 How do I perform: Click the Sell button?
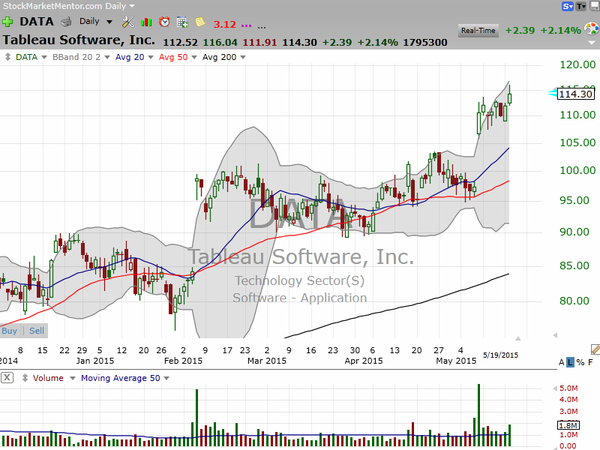(37, 331)
